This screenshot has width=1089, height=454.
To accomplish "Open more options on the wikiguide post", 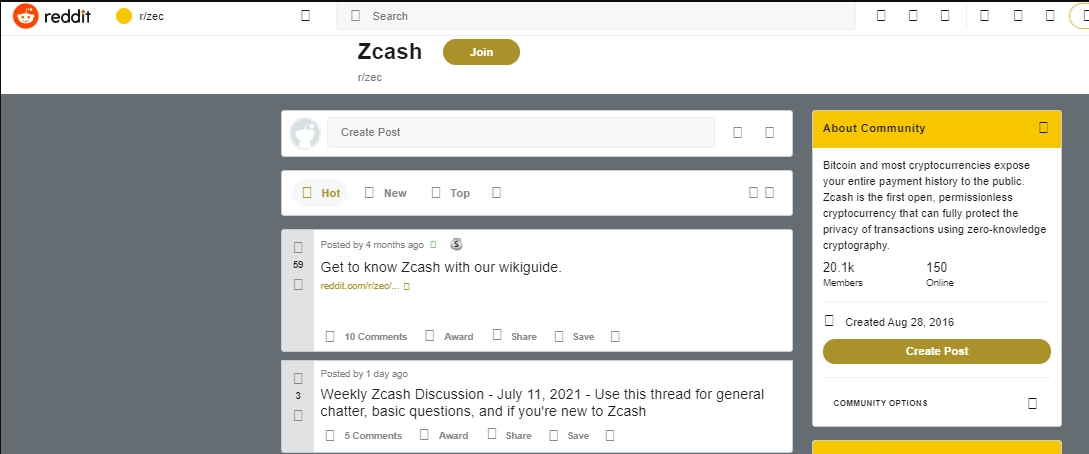I will pyautogui.click(x=614, y=337).
